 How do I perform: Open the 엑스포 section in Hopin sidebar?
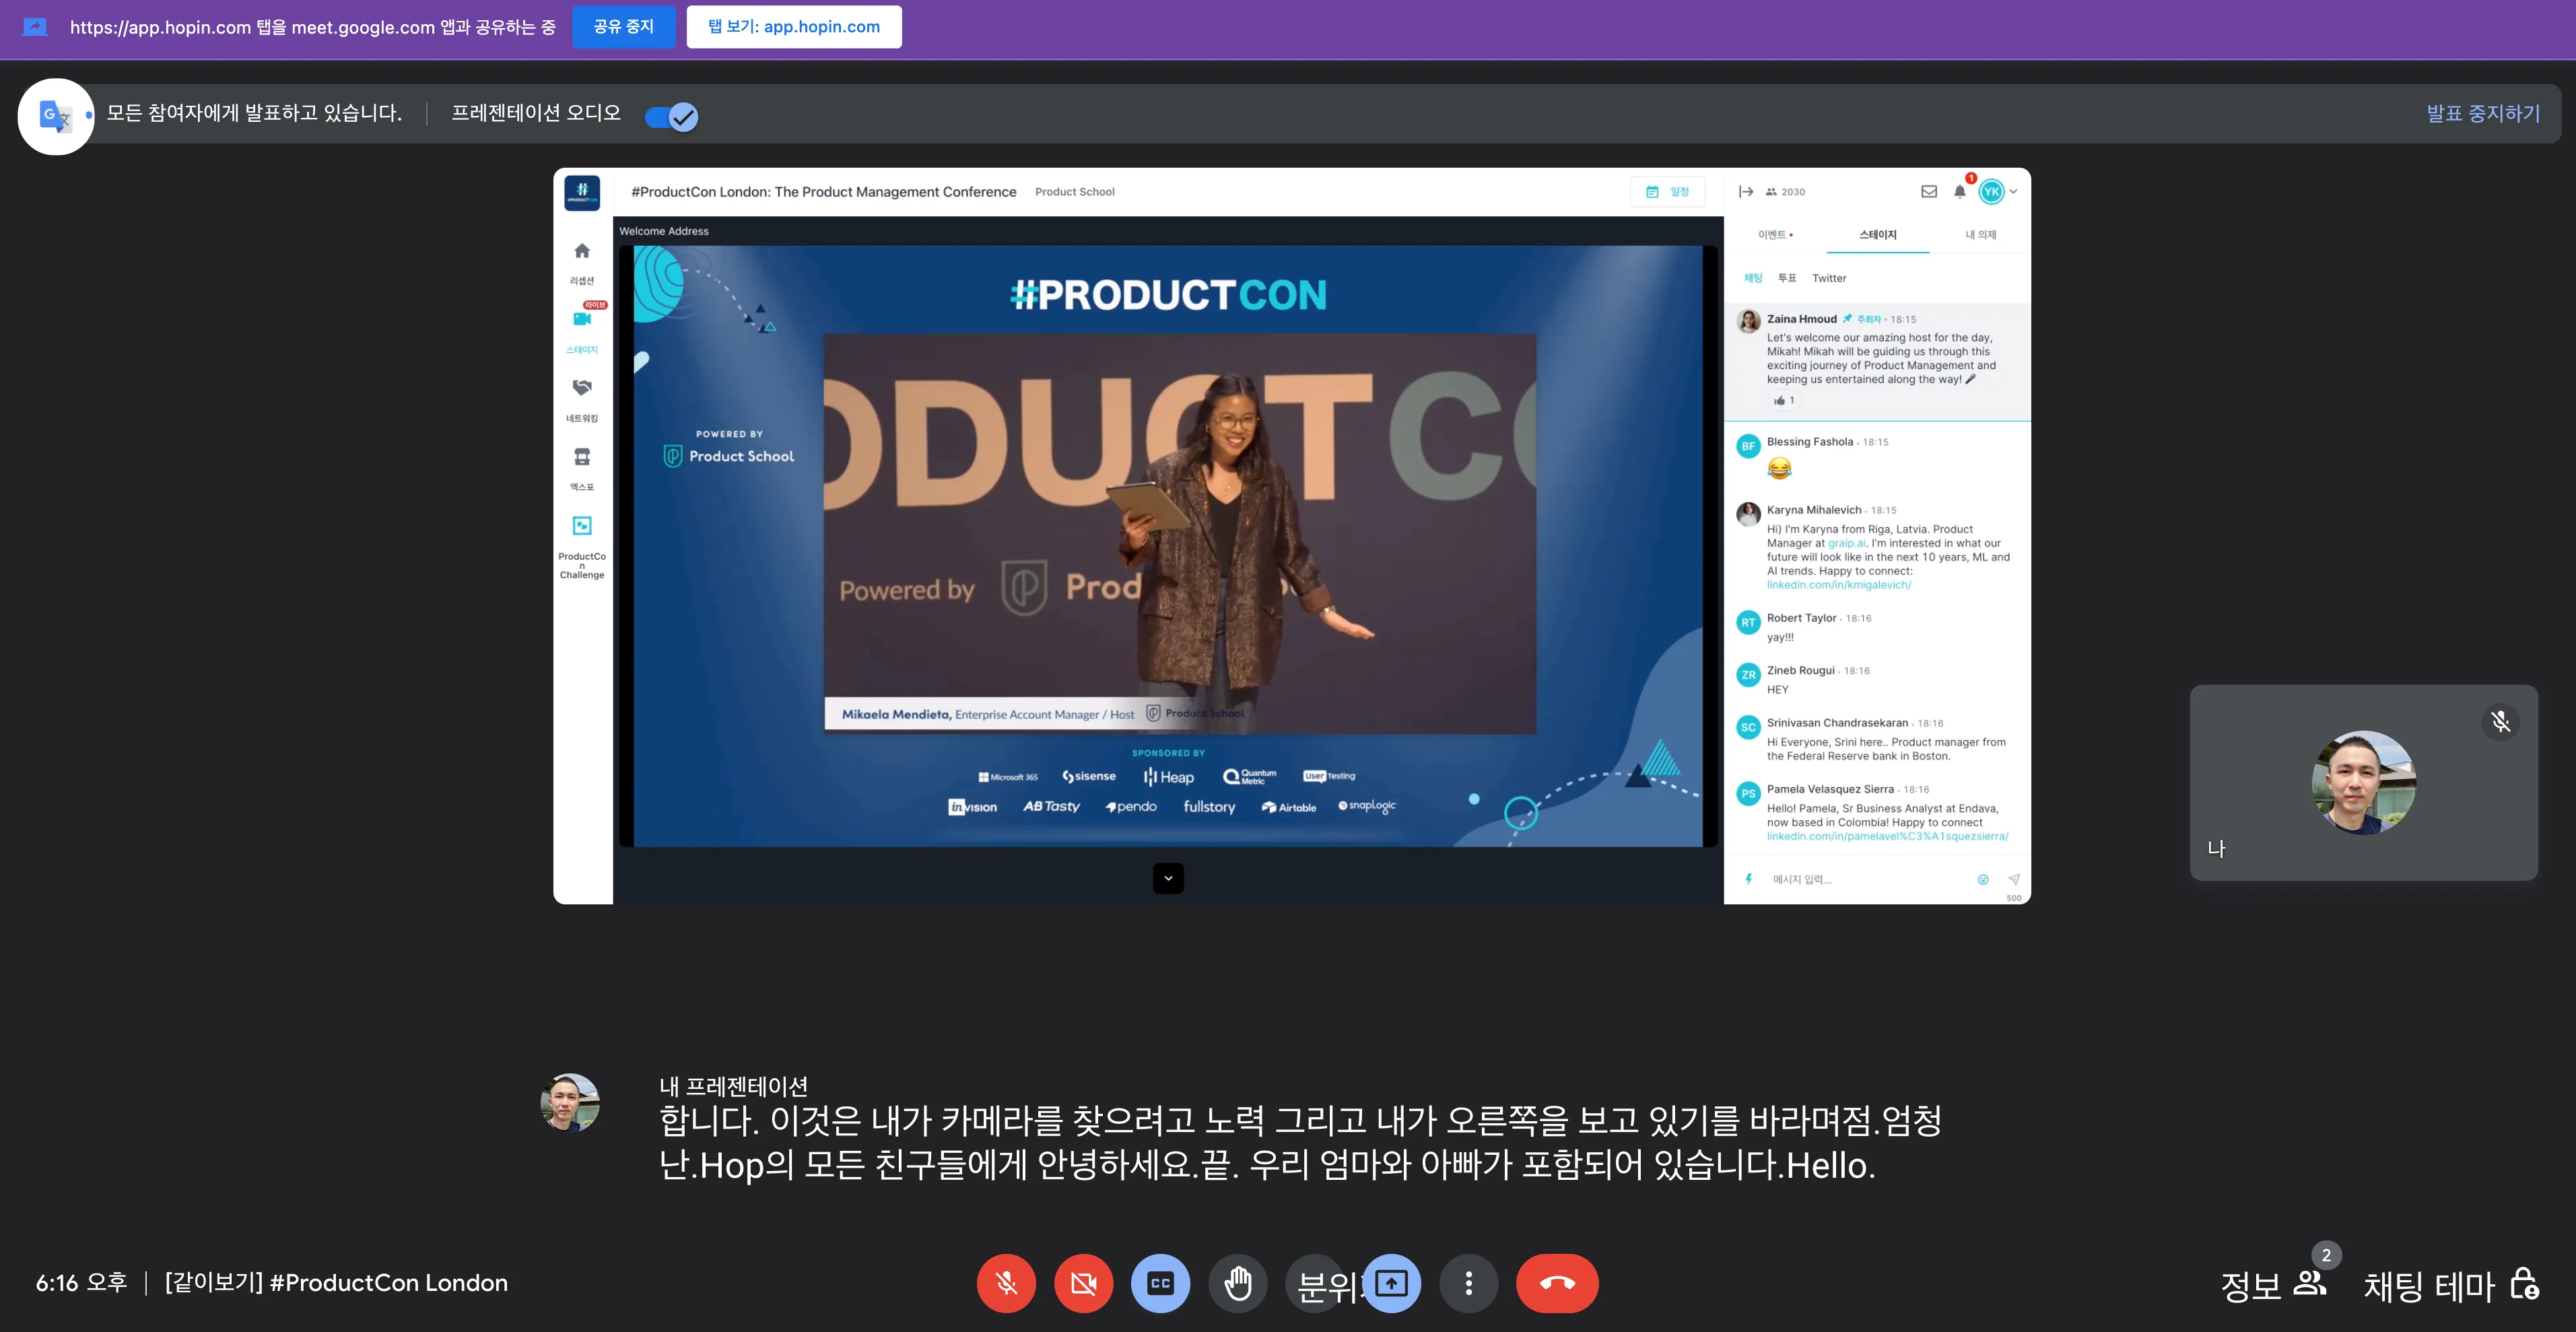coord(582,458)
